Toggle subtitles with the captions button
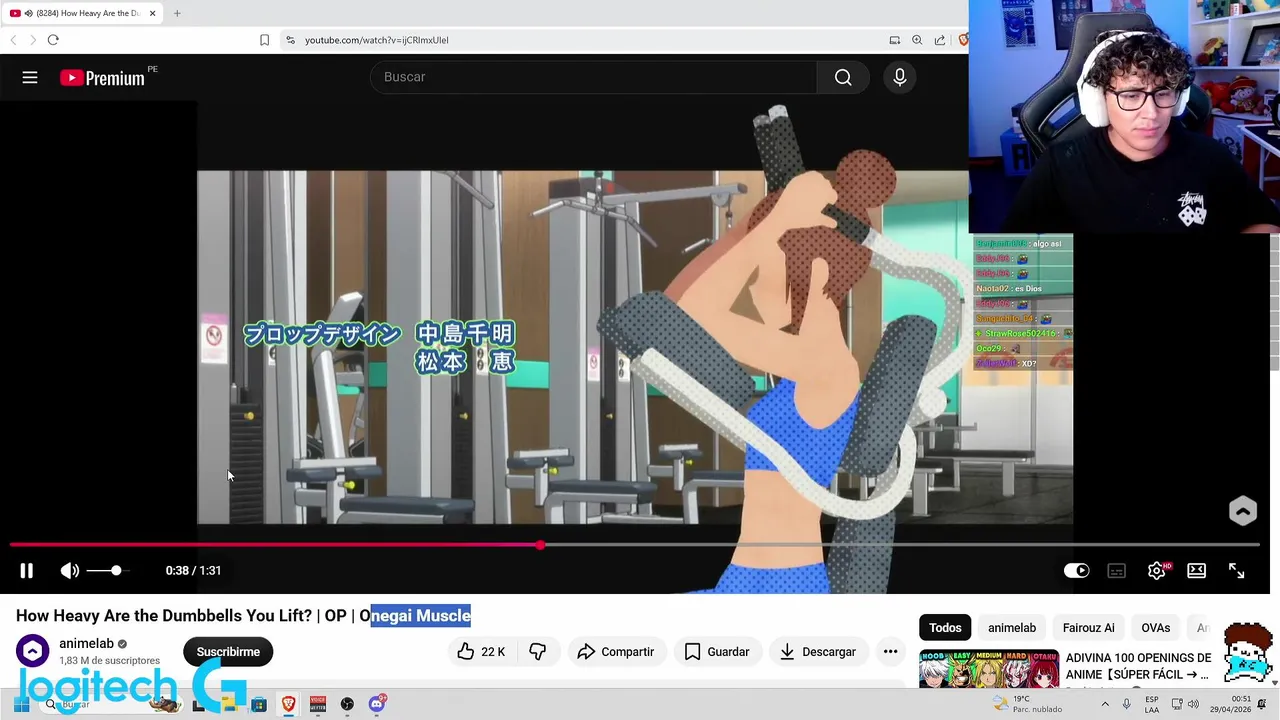1280x720 pixels. coord(1117,570)
